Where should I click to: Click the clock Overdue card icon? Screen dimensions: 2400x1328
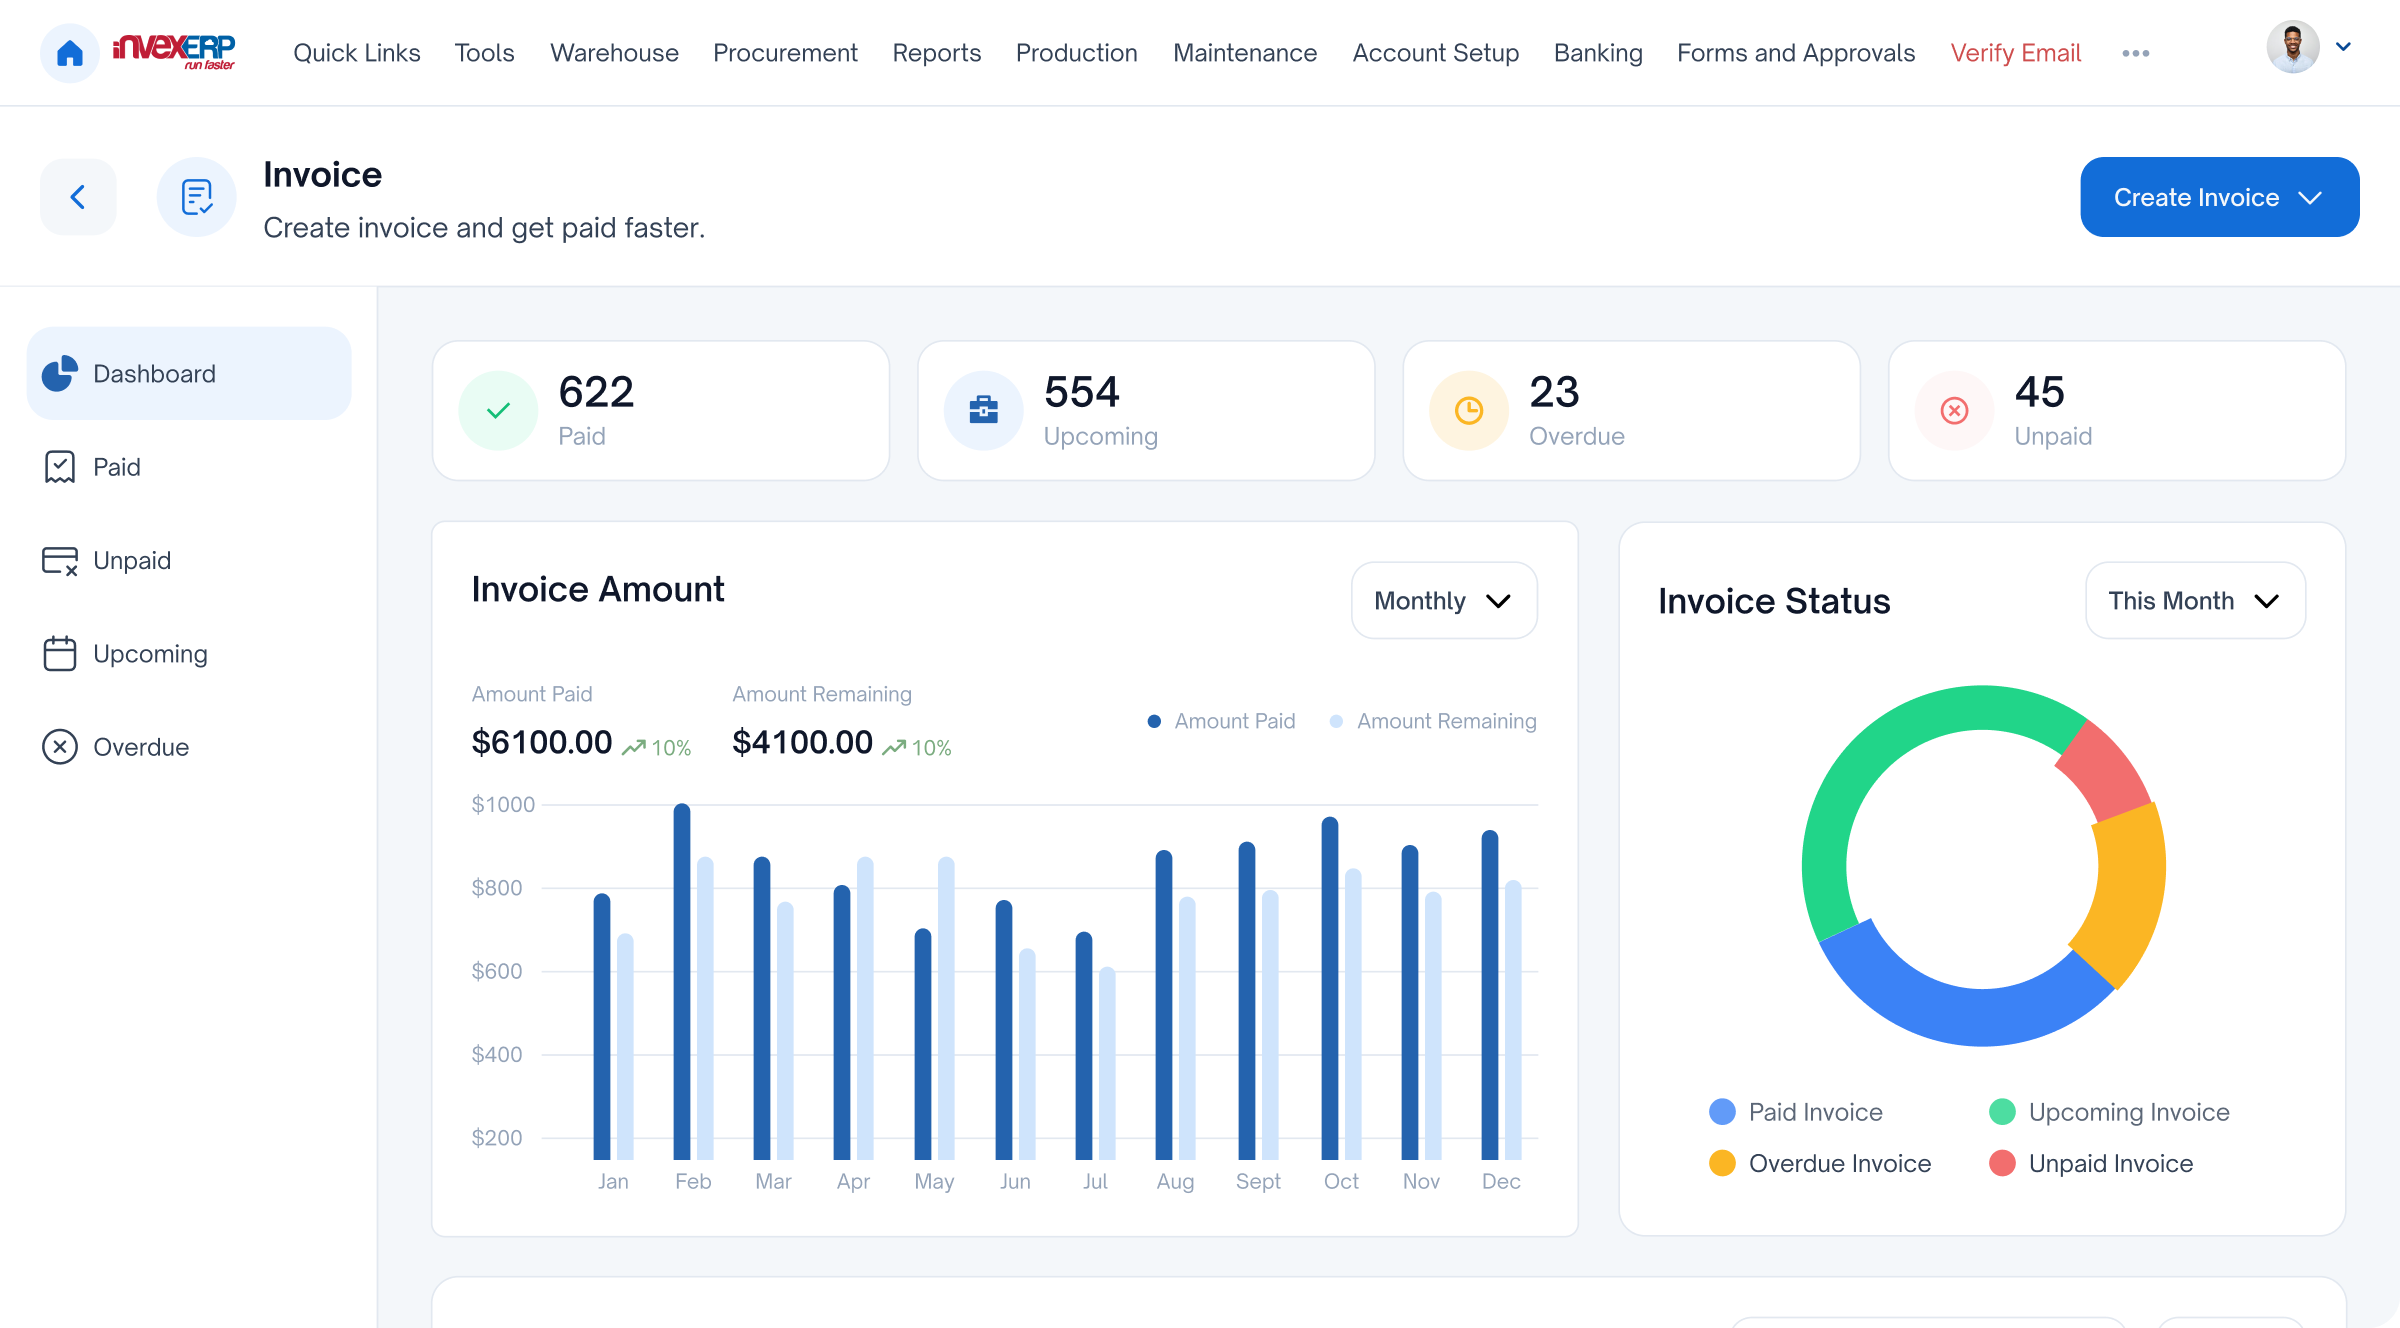(1468, 411)
